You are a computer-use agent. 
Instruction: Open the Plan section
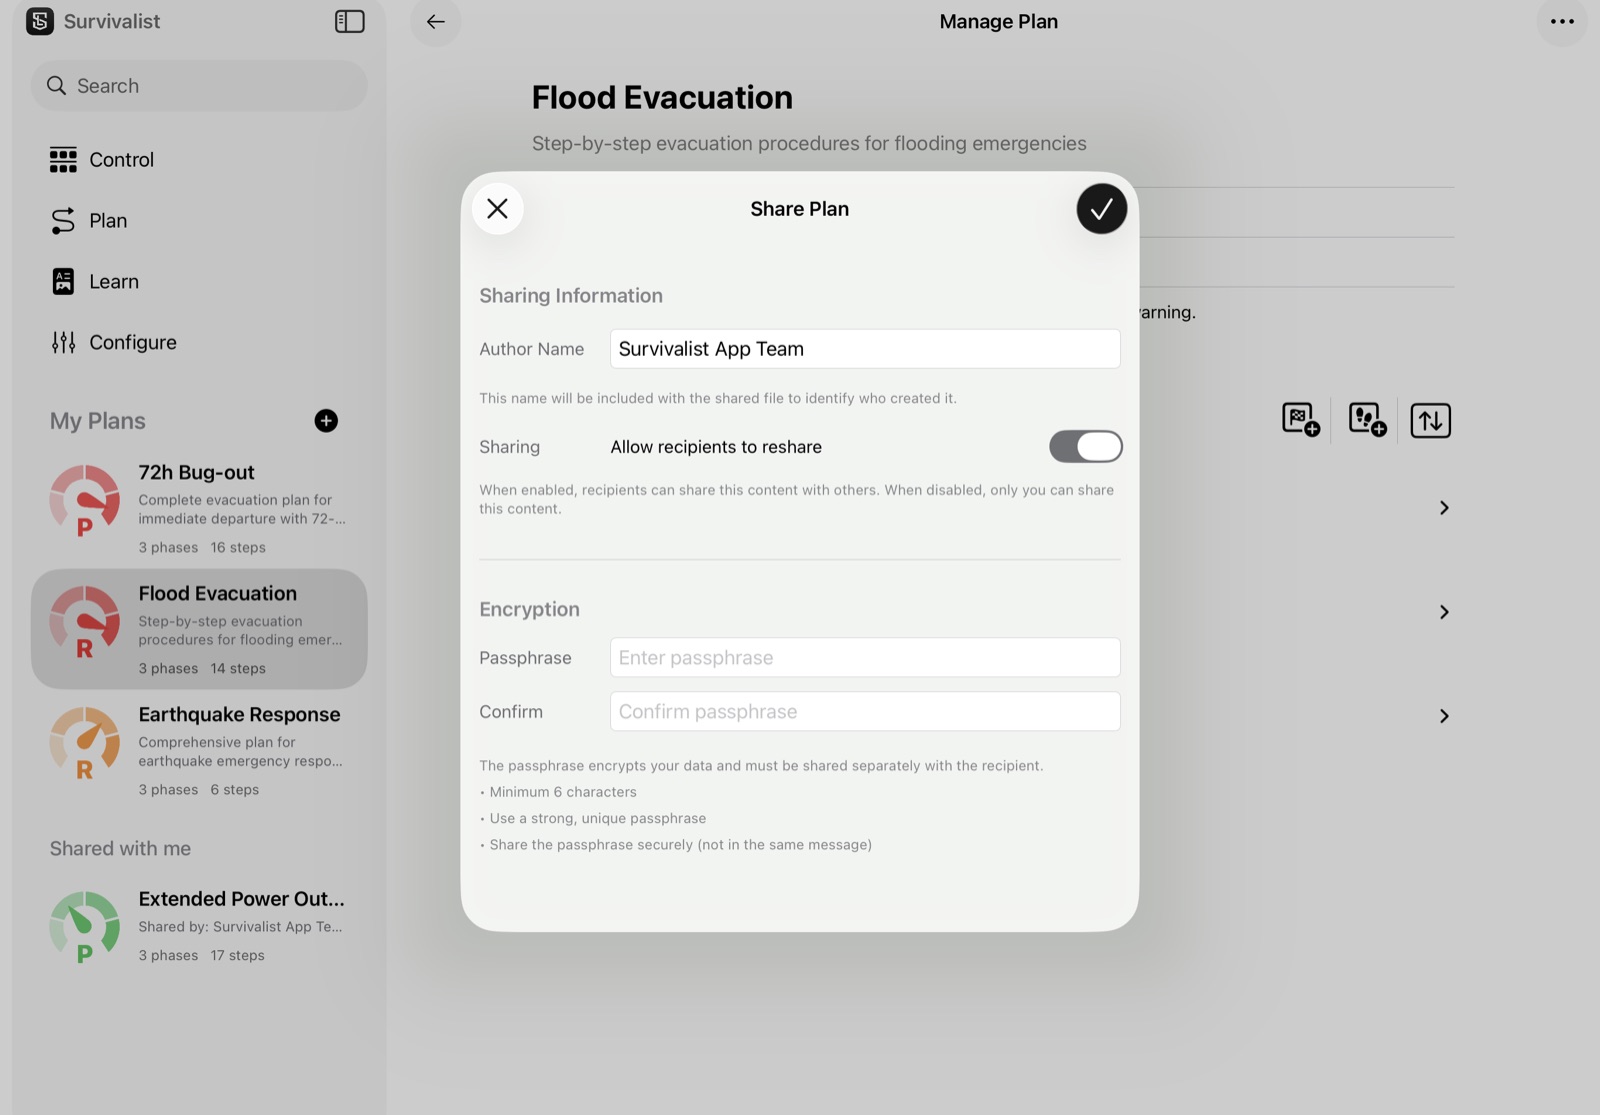tap(88, 221)
